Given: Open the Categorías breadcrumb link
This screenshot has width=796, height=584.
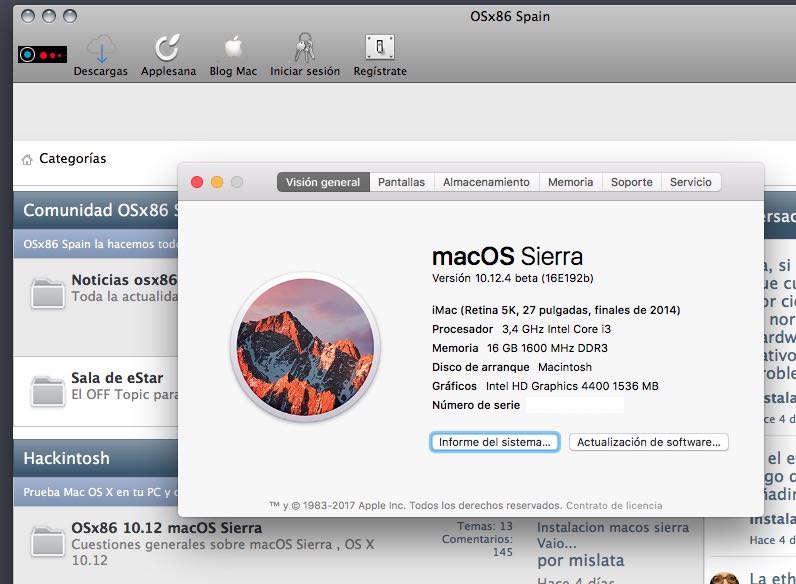Looking at the screenshot, I should point(73,158).
